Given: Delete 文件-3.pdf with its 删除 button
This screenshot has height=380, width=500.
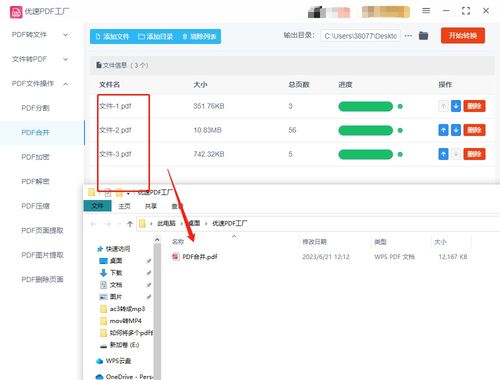Looking at the screenshot, I should [474, 154].
